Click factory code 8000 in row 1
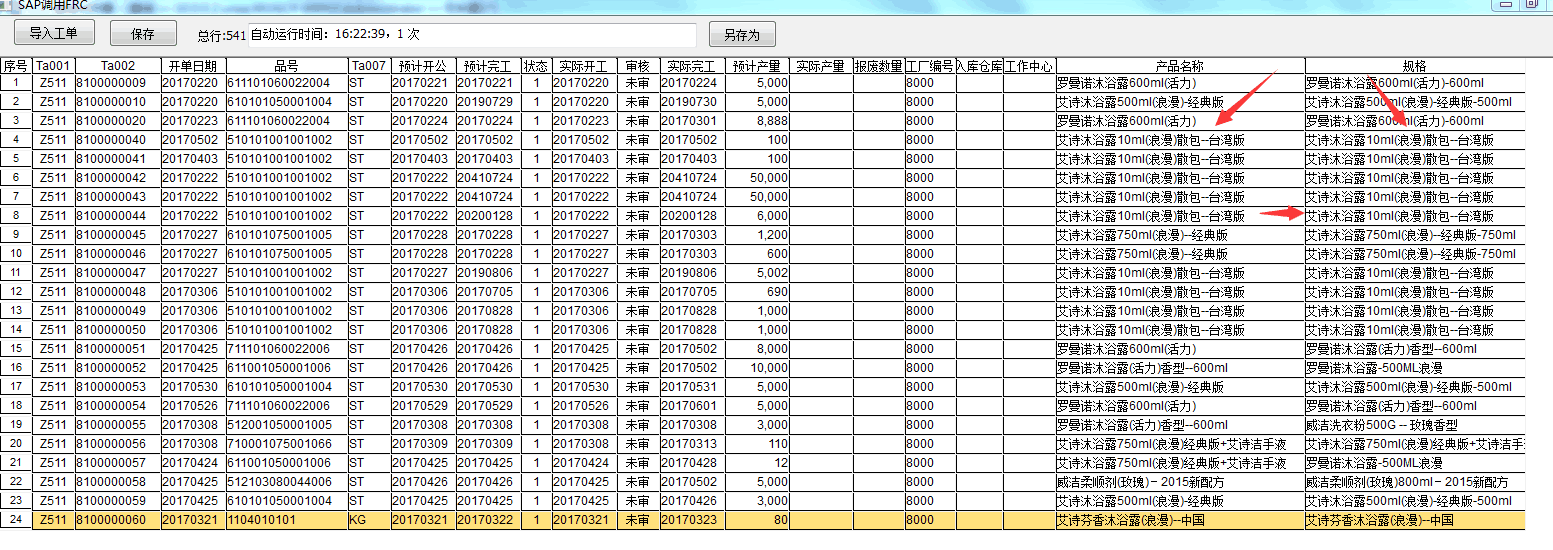The width and height of the screenshot is (1553, 550). 931,83
